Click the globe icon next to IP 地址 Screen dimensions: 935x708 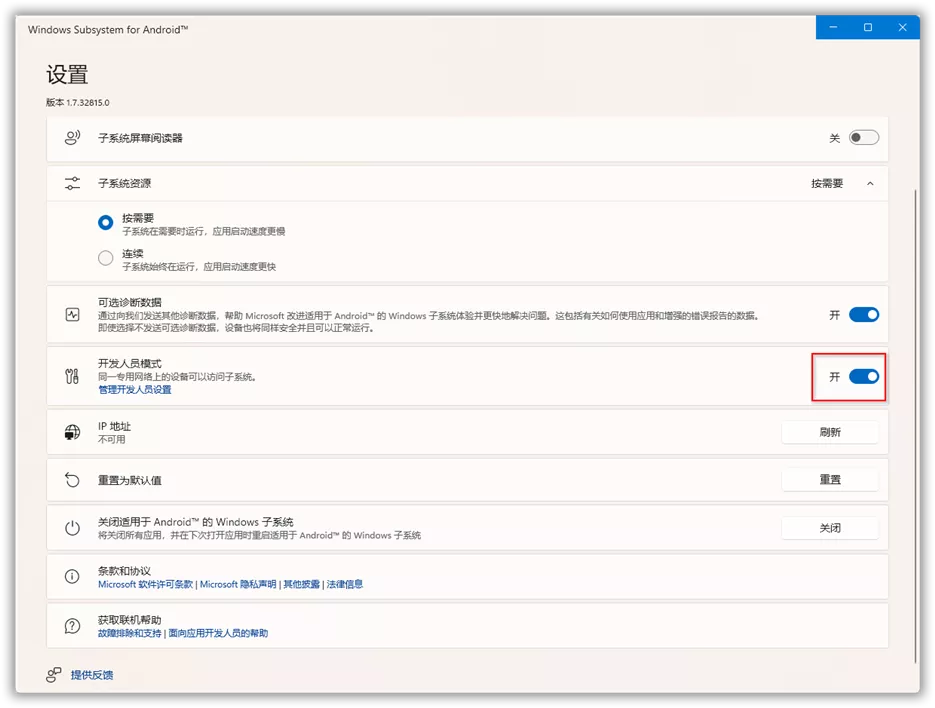(x=72, y=432)
